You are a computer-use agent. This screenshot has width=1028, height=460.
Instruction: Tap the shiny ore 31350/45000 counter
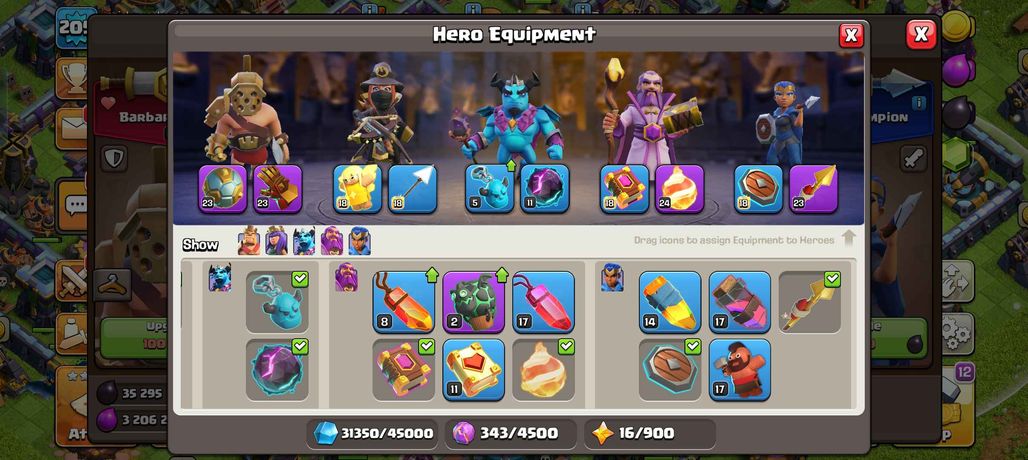pos(372,433)
